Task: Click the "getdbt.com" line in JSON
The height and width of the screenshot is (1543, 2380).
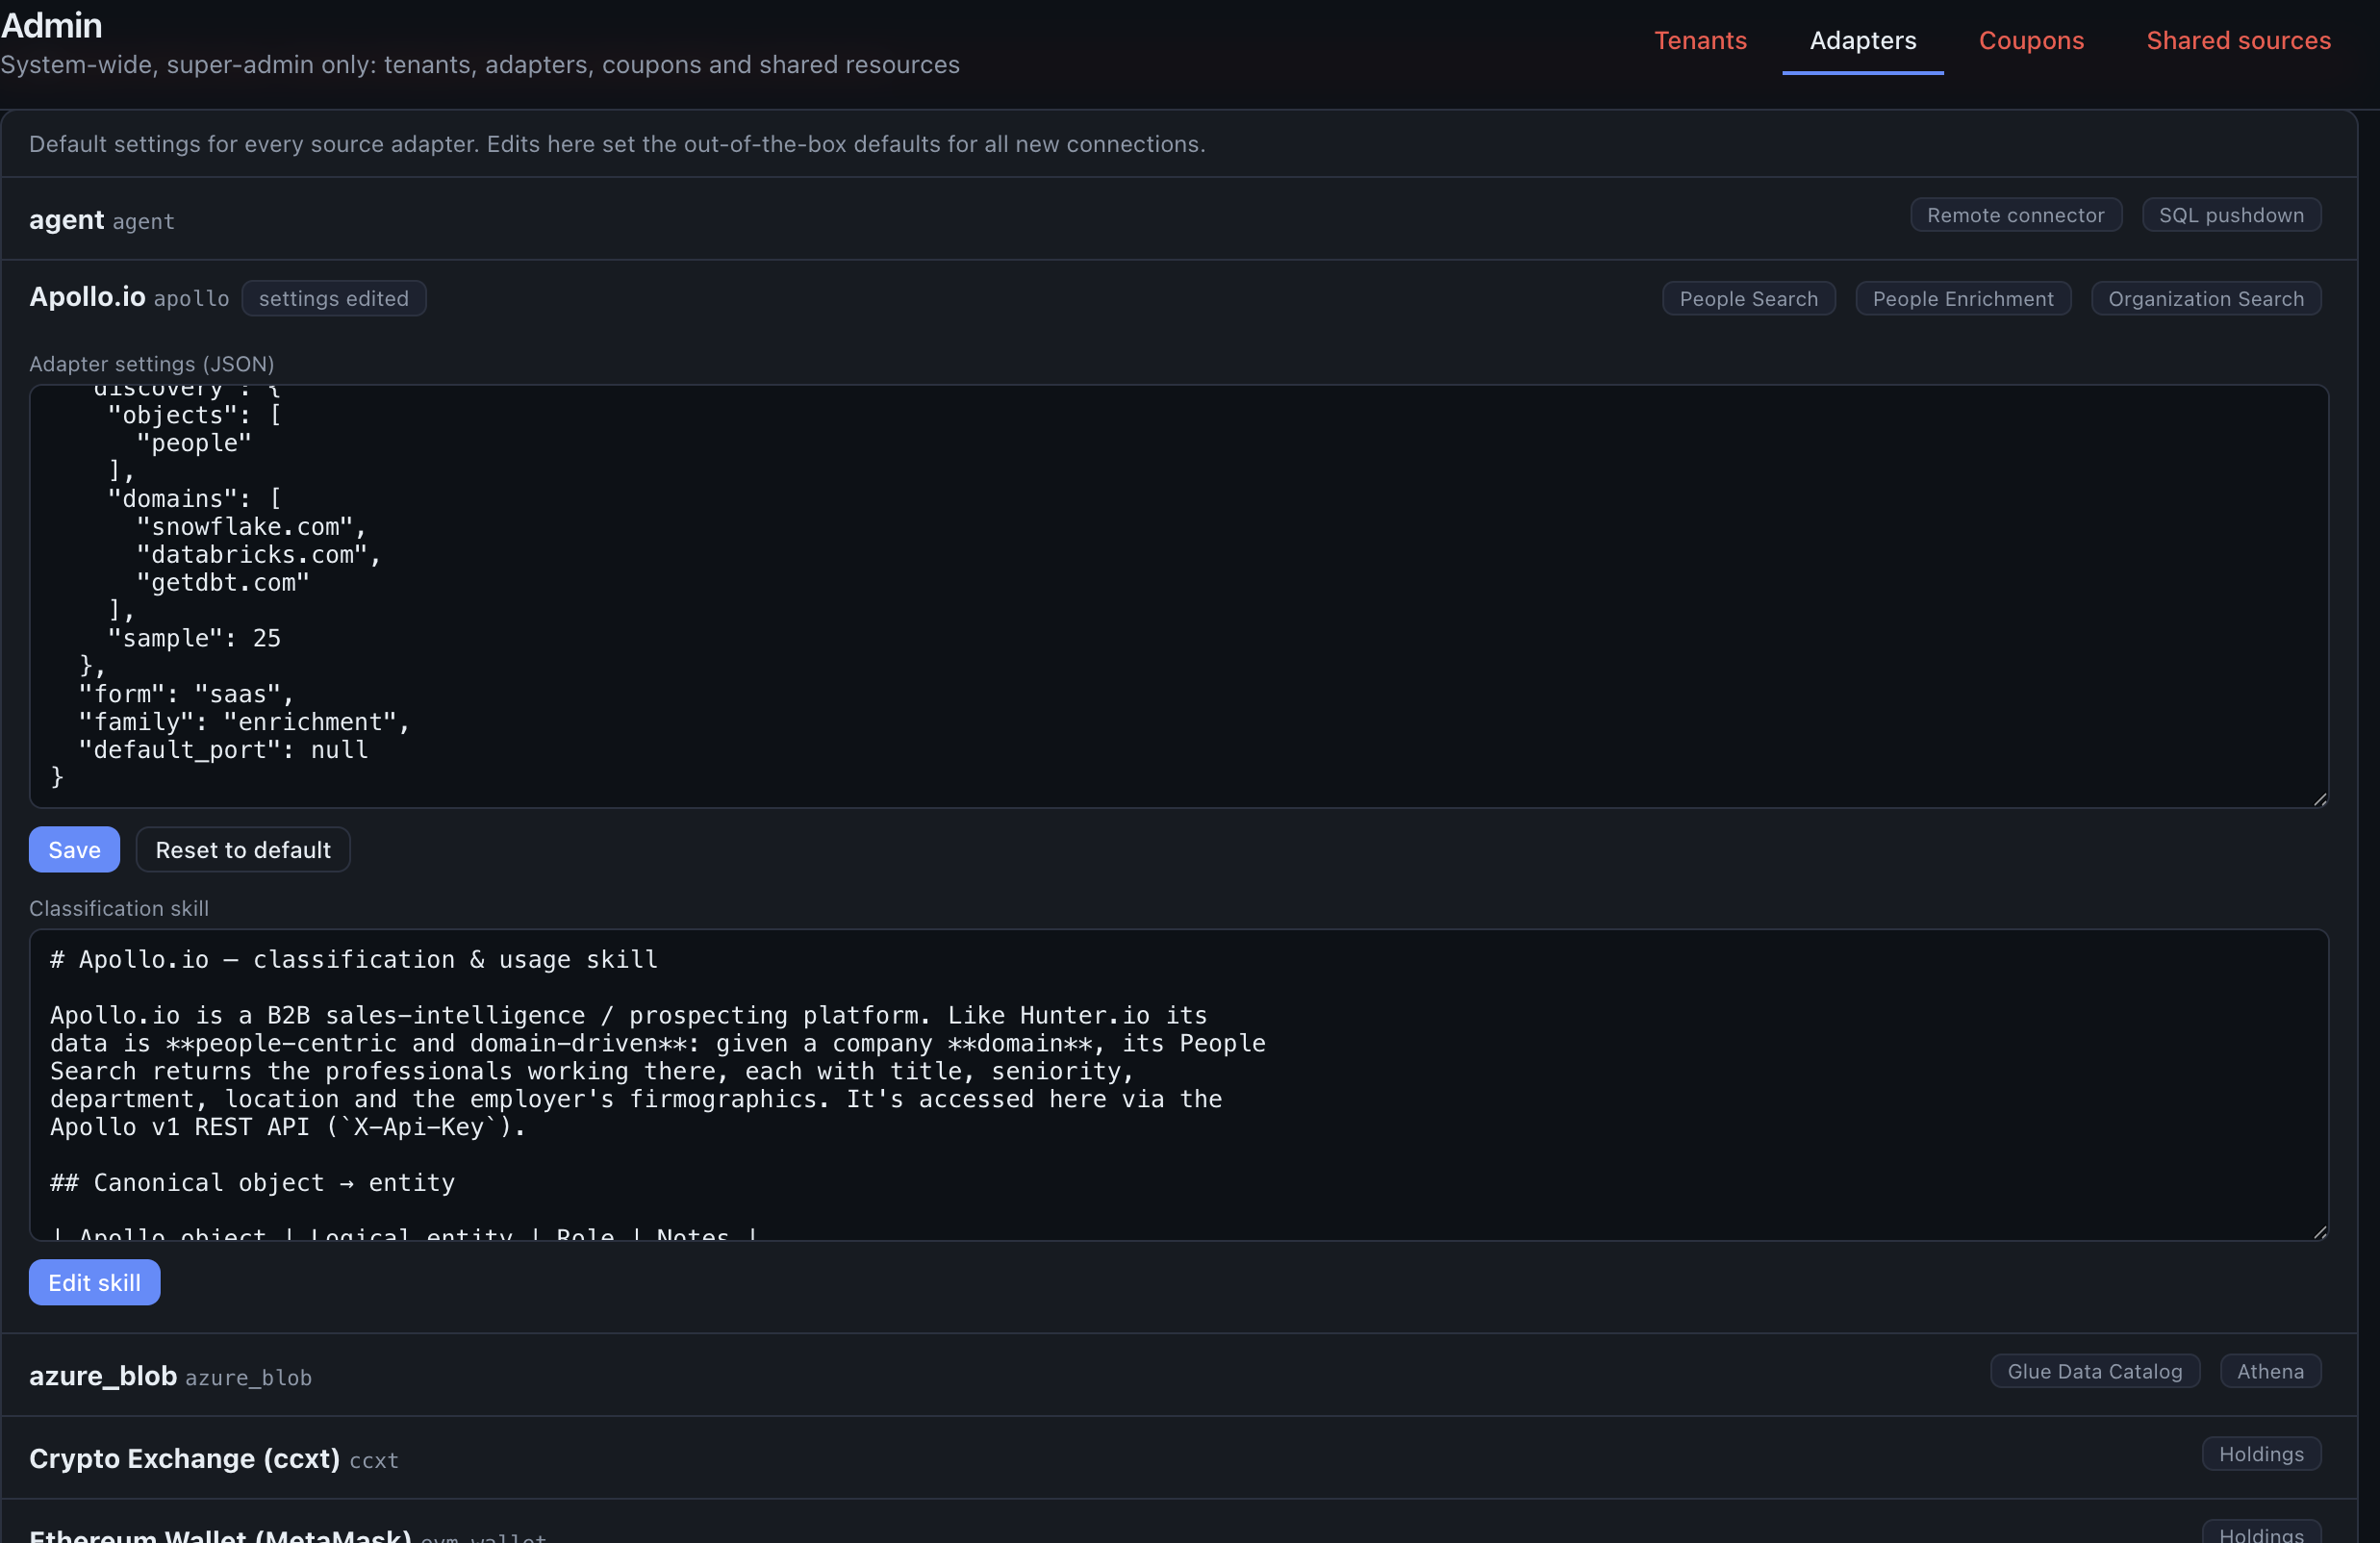Action: click(x=223, y=583)
